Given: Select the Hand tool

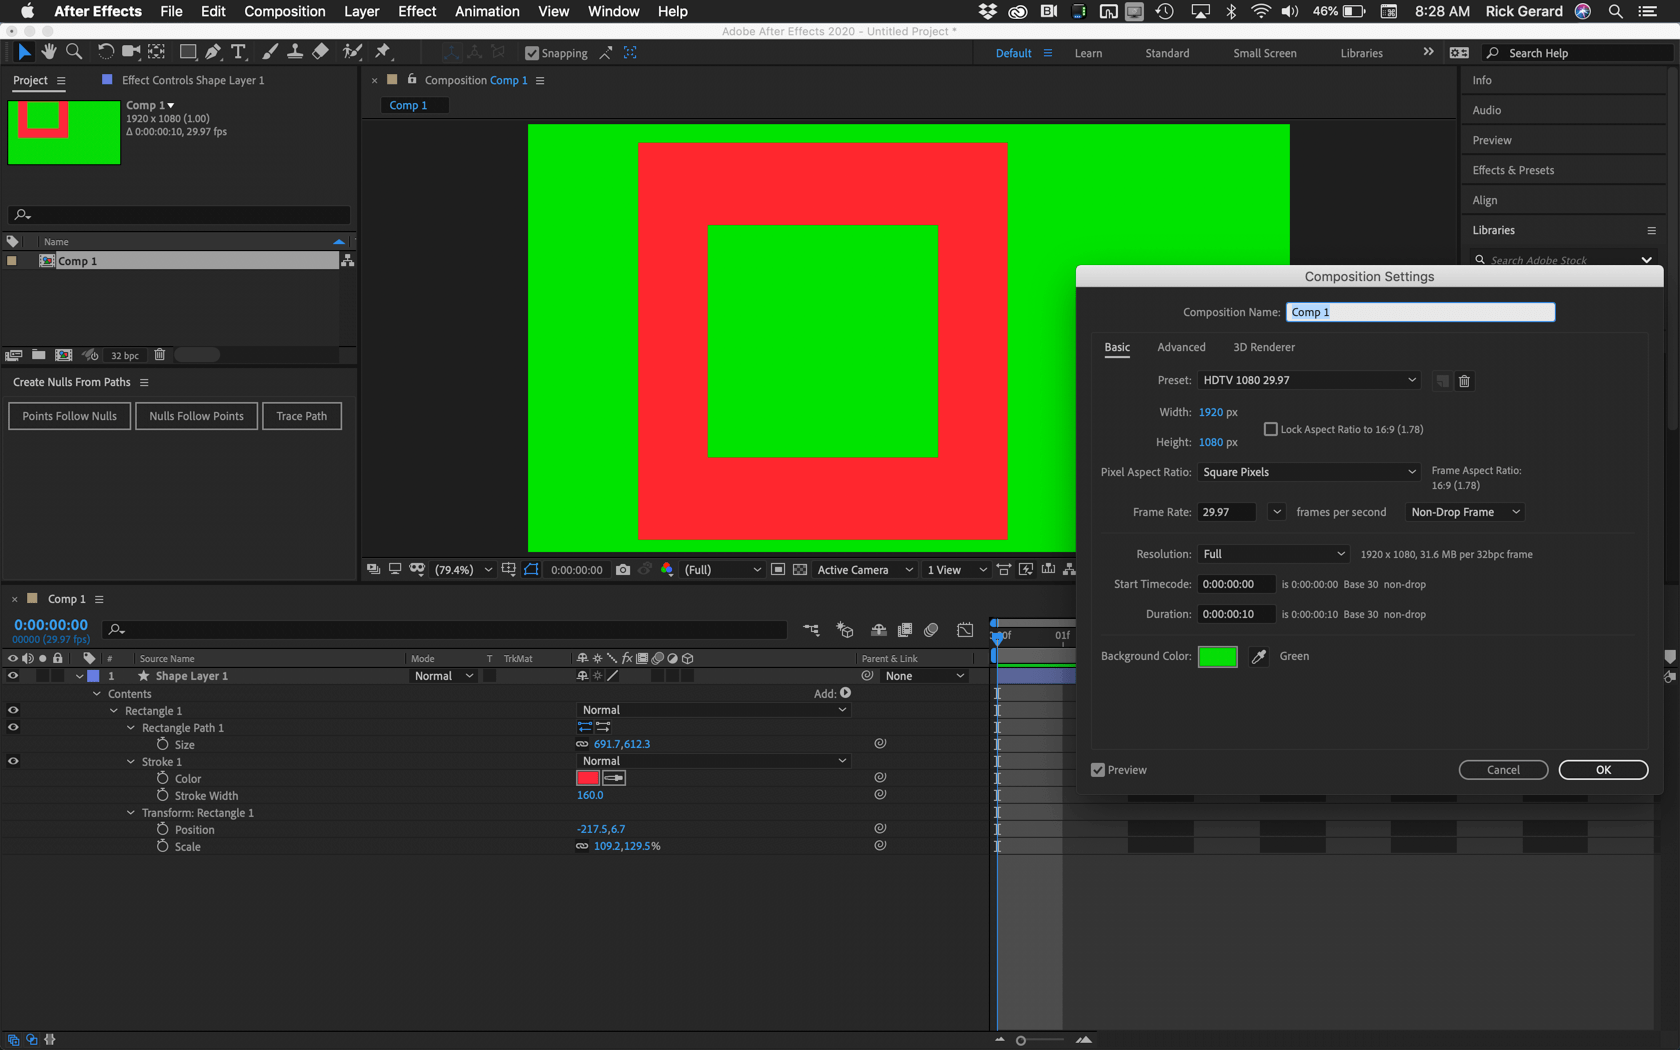Looking at the screenshot, I should coord(48,51).
